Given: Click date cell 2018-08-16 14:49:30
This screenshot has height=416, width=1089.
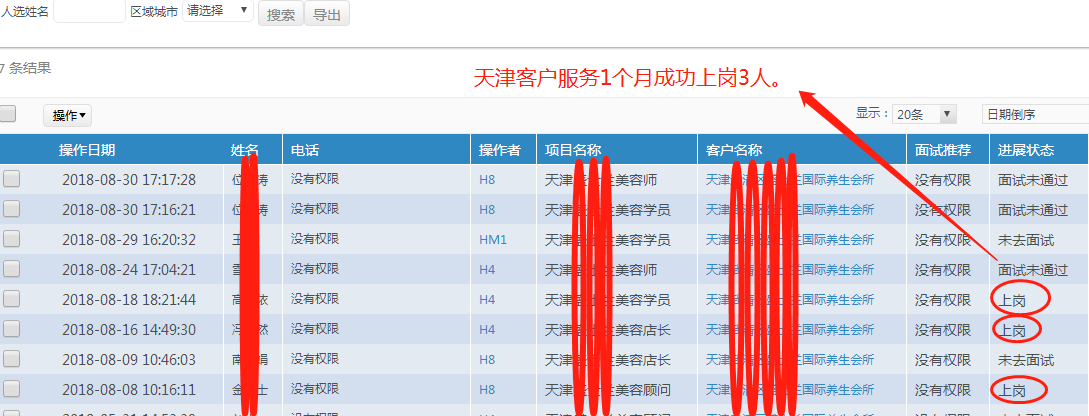Looking at the screenshot, I should pos(129,329).
